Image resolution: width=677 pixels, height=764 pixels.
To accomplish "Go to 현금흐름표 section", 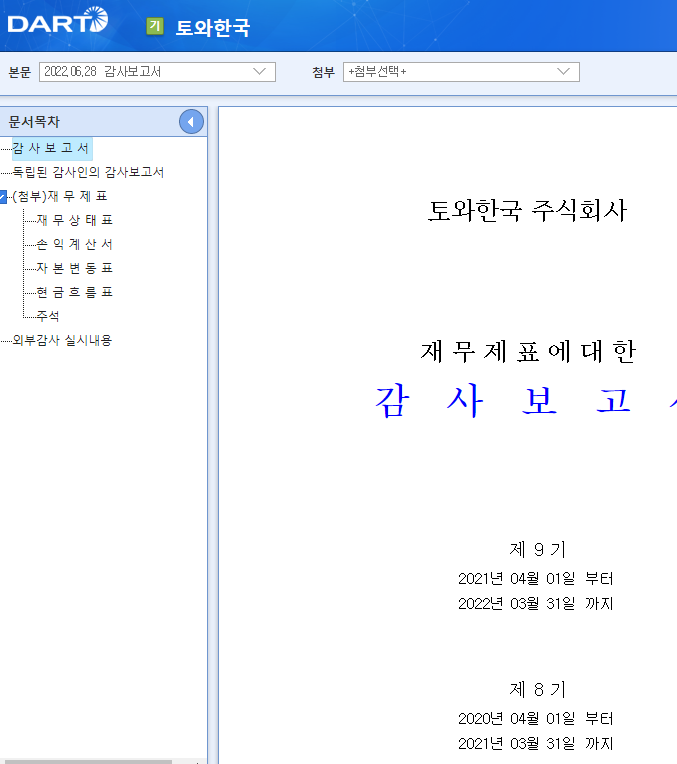I will tap(75, 292).
